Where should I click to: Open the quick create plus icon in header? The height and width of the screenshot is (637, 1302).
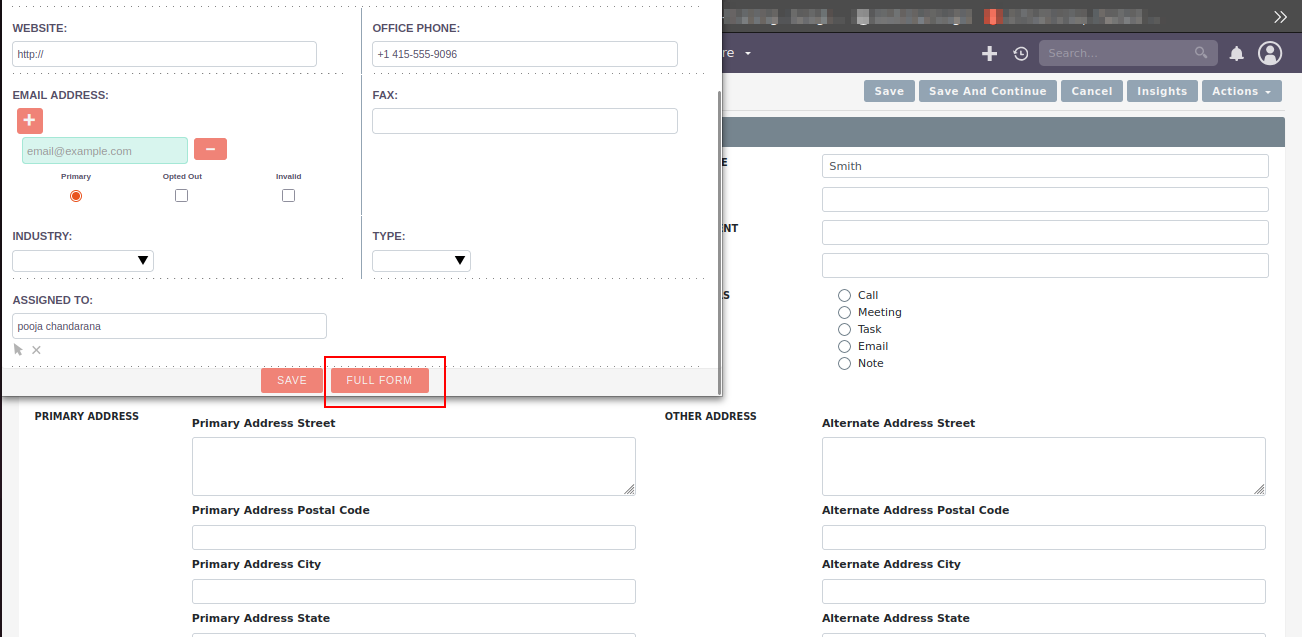(989, 53)
